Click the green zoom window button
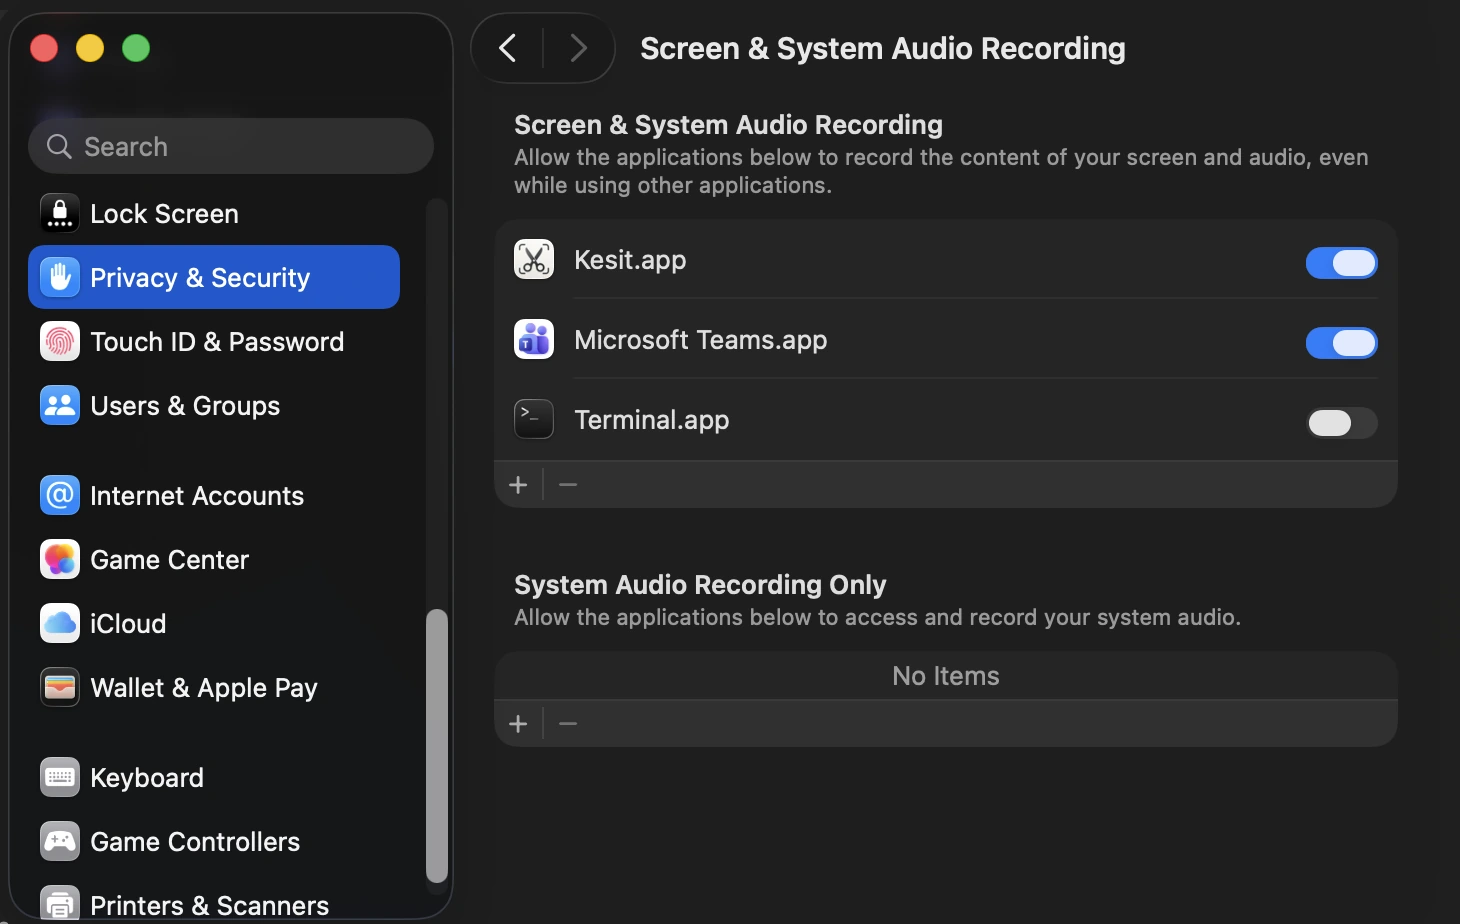The height and width of the screenshot is (924, 1460). pos(136,48)
